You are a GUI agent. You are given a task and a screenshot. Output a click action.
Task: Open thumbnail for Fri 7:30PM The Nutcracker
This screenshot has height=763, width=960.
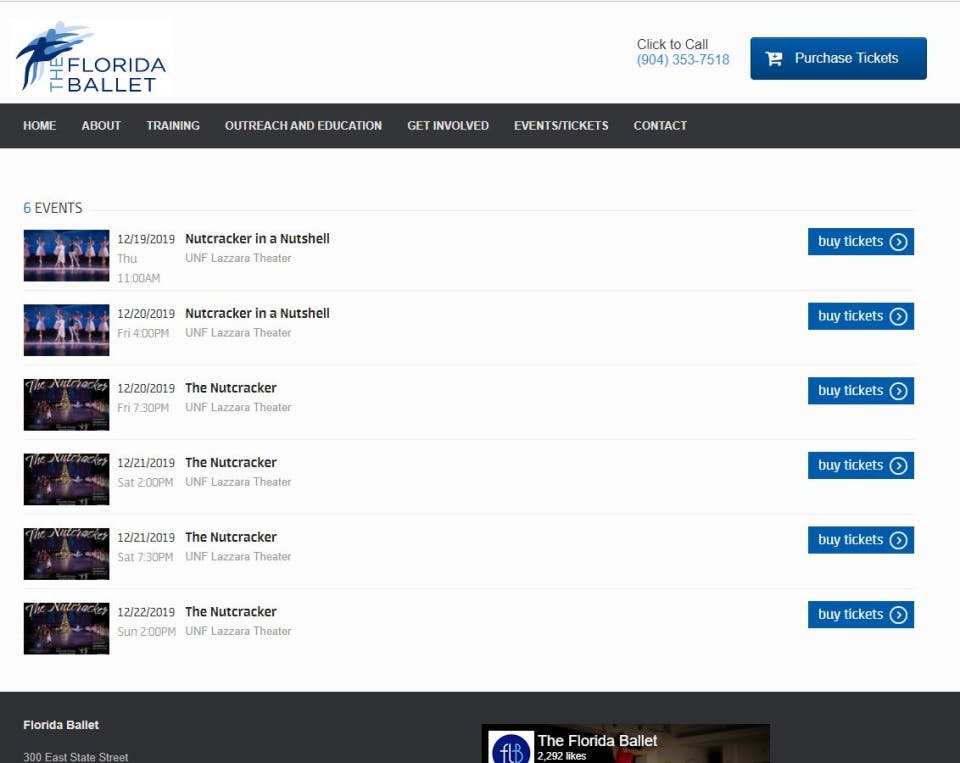pyautogui.click(x=66, y=405)
